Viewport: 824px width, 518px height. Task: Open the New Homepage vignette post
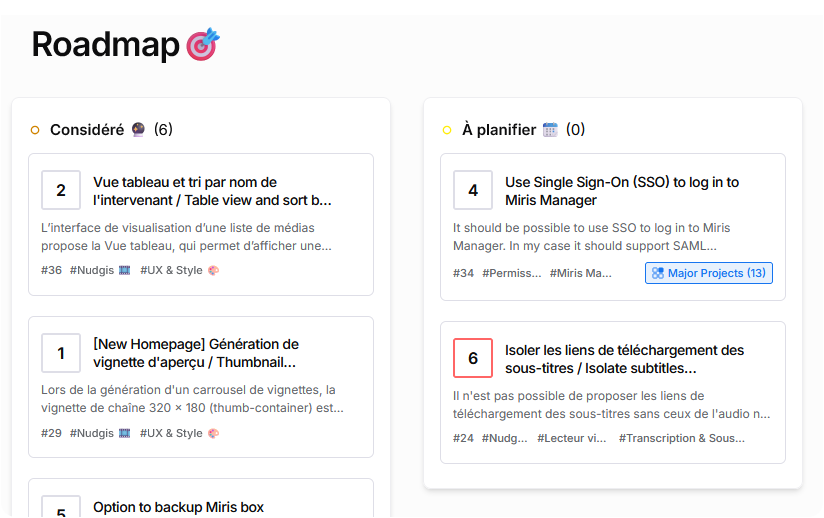tap(195, 353)
